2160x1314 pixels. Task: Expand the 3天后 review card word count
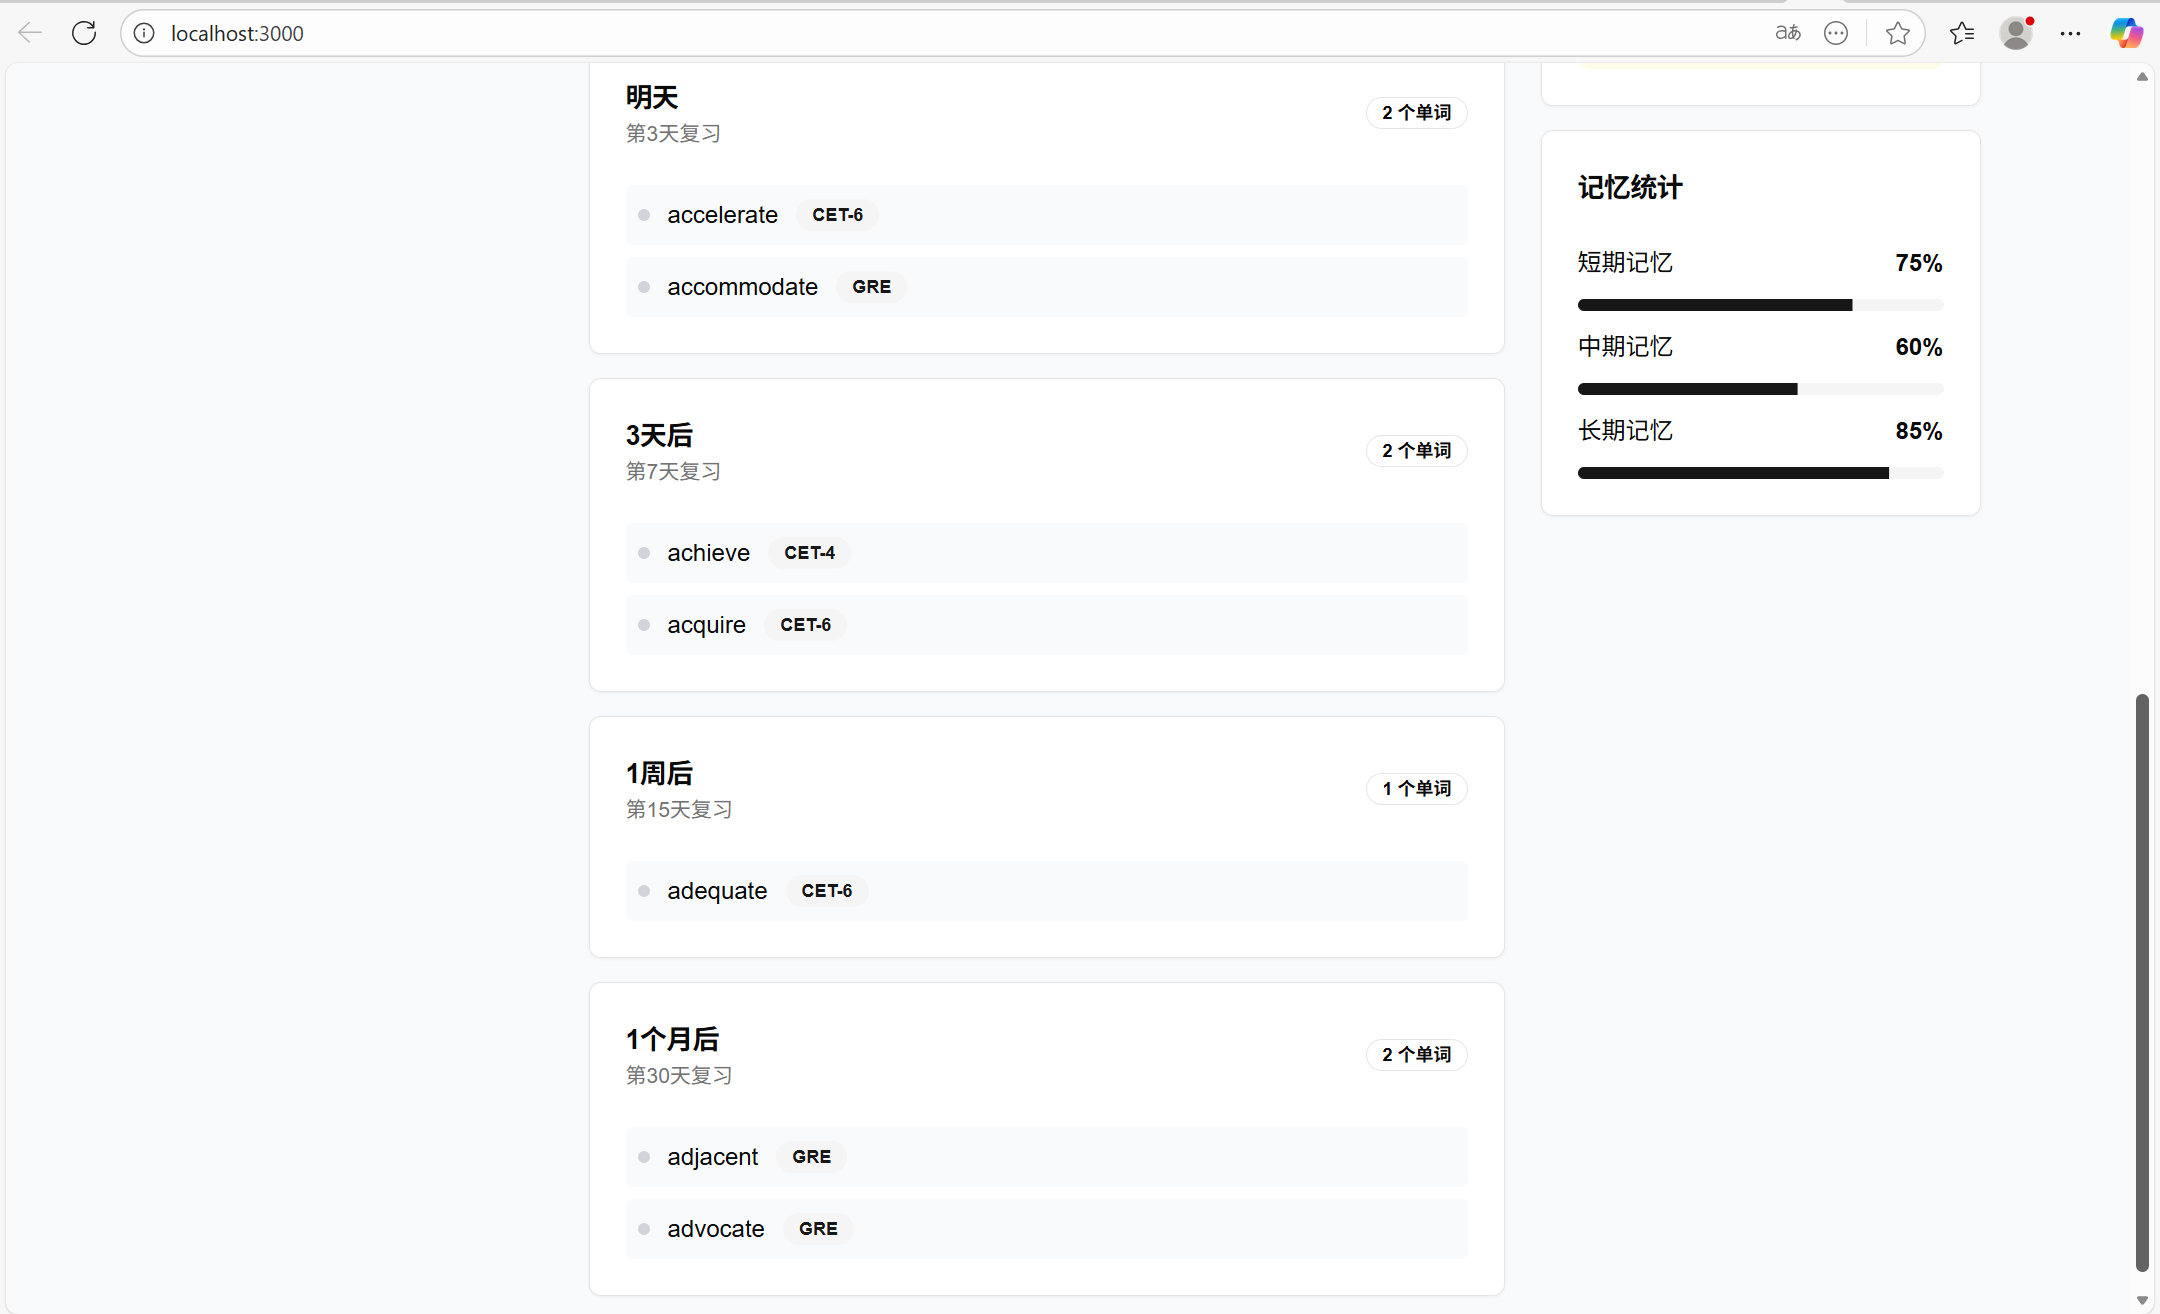(x=1416, y=450)
